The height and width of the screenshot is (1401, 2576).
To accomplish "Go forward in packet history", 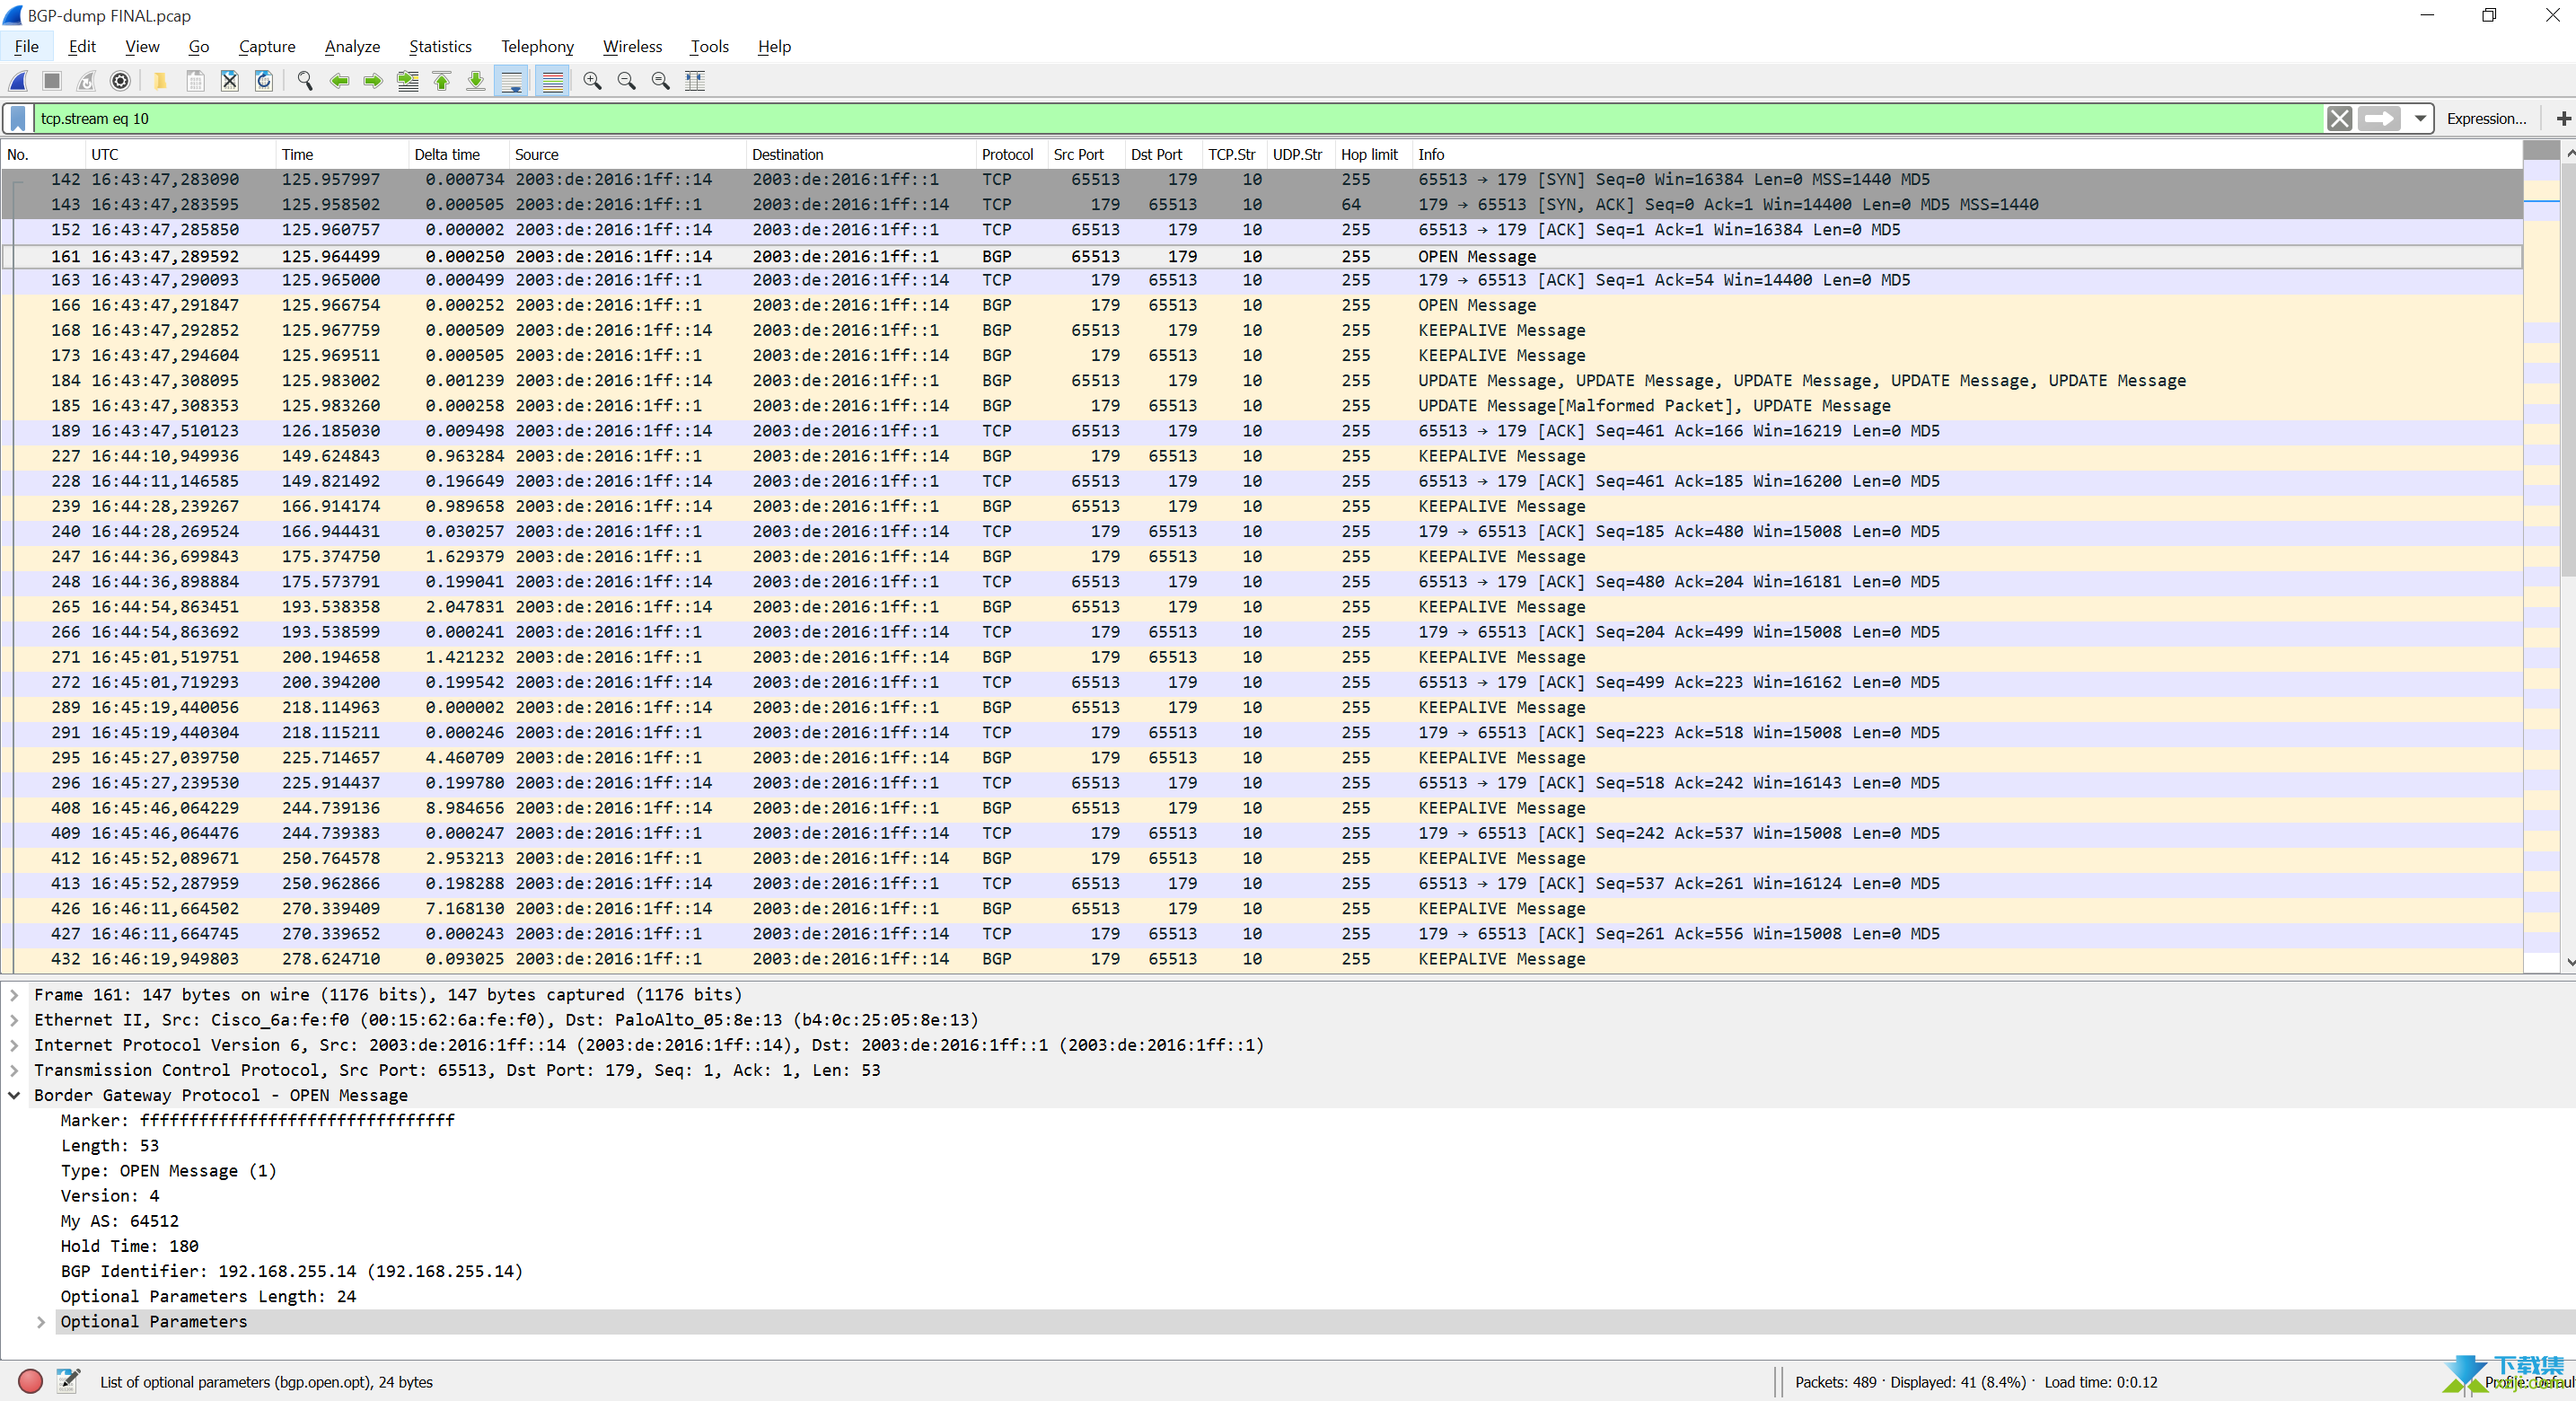I will pos(373,81).
